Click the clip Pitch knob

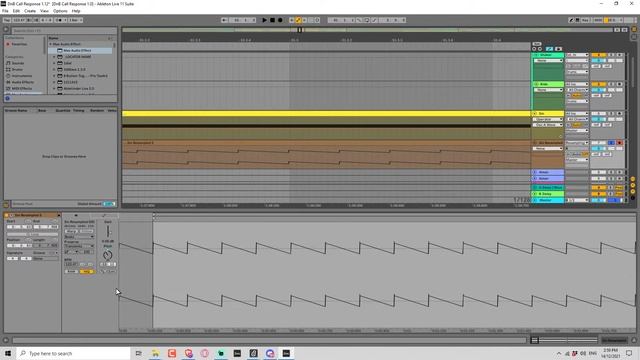pos(108,255)
